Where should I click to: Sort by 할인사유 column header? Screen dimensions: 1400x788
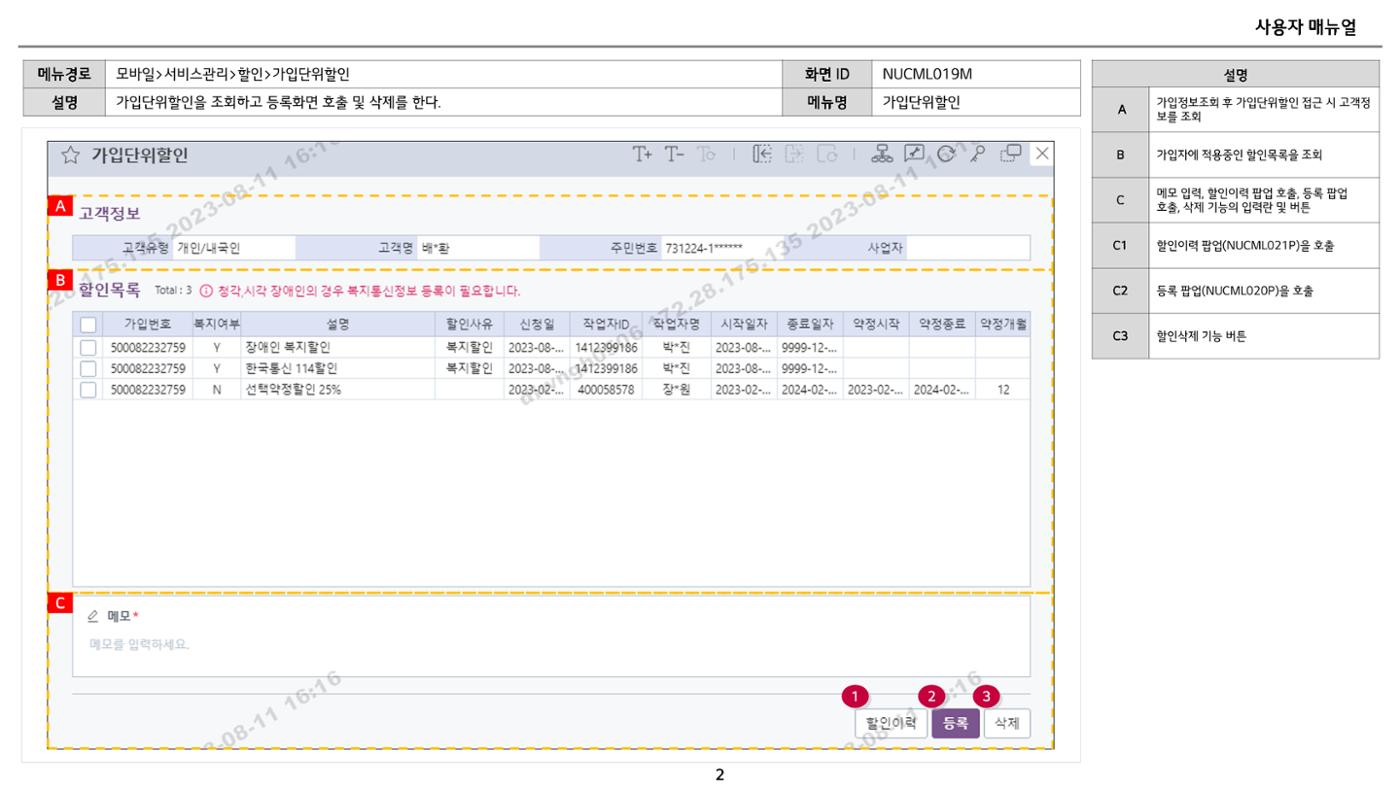pos(469,324)
